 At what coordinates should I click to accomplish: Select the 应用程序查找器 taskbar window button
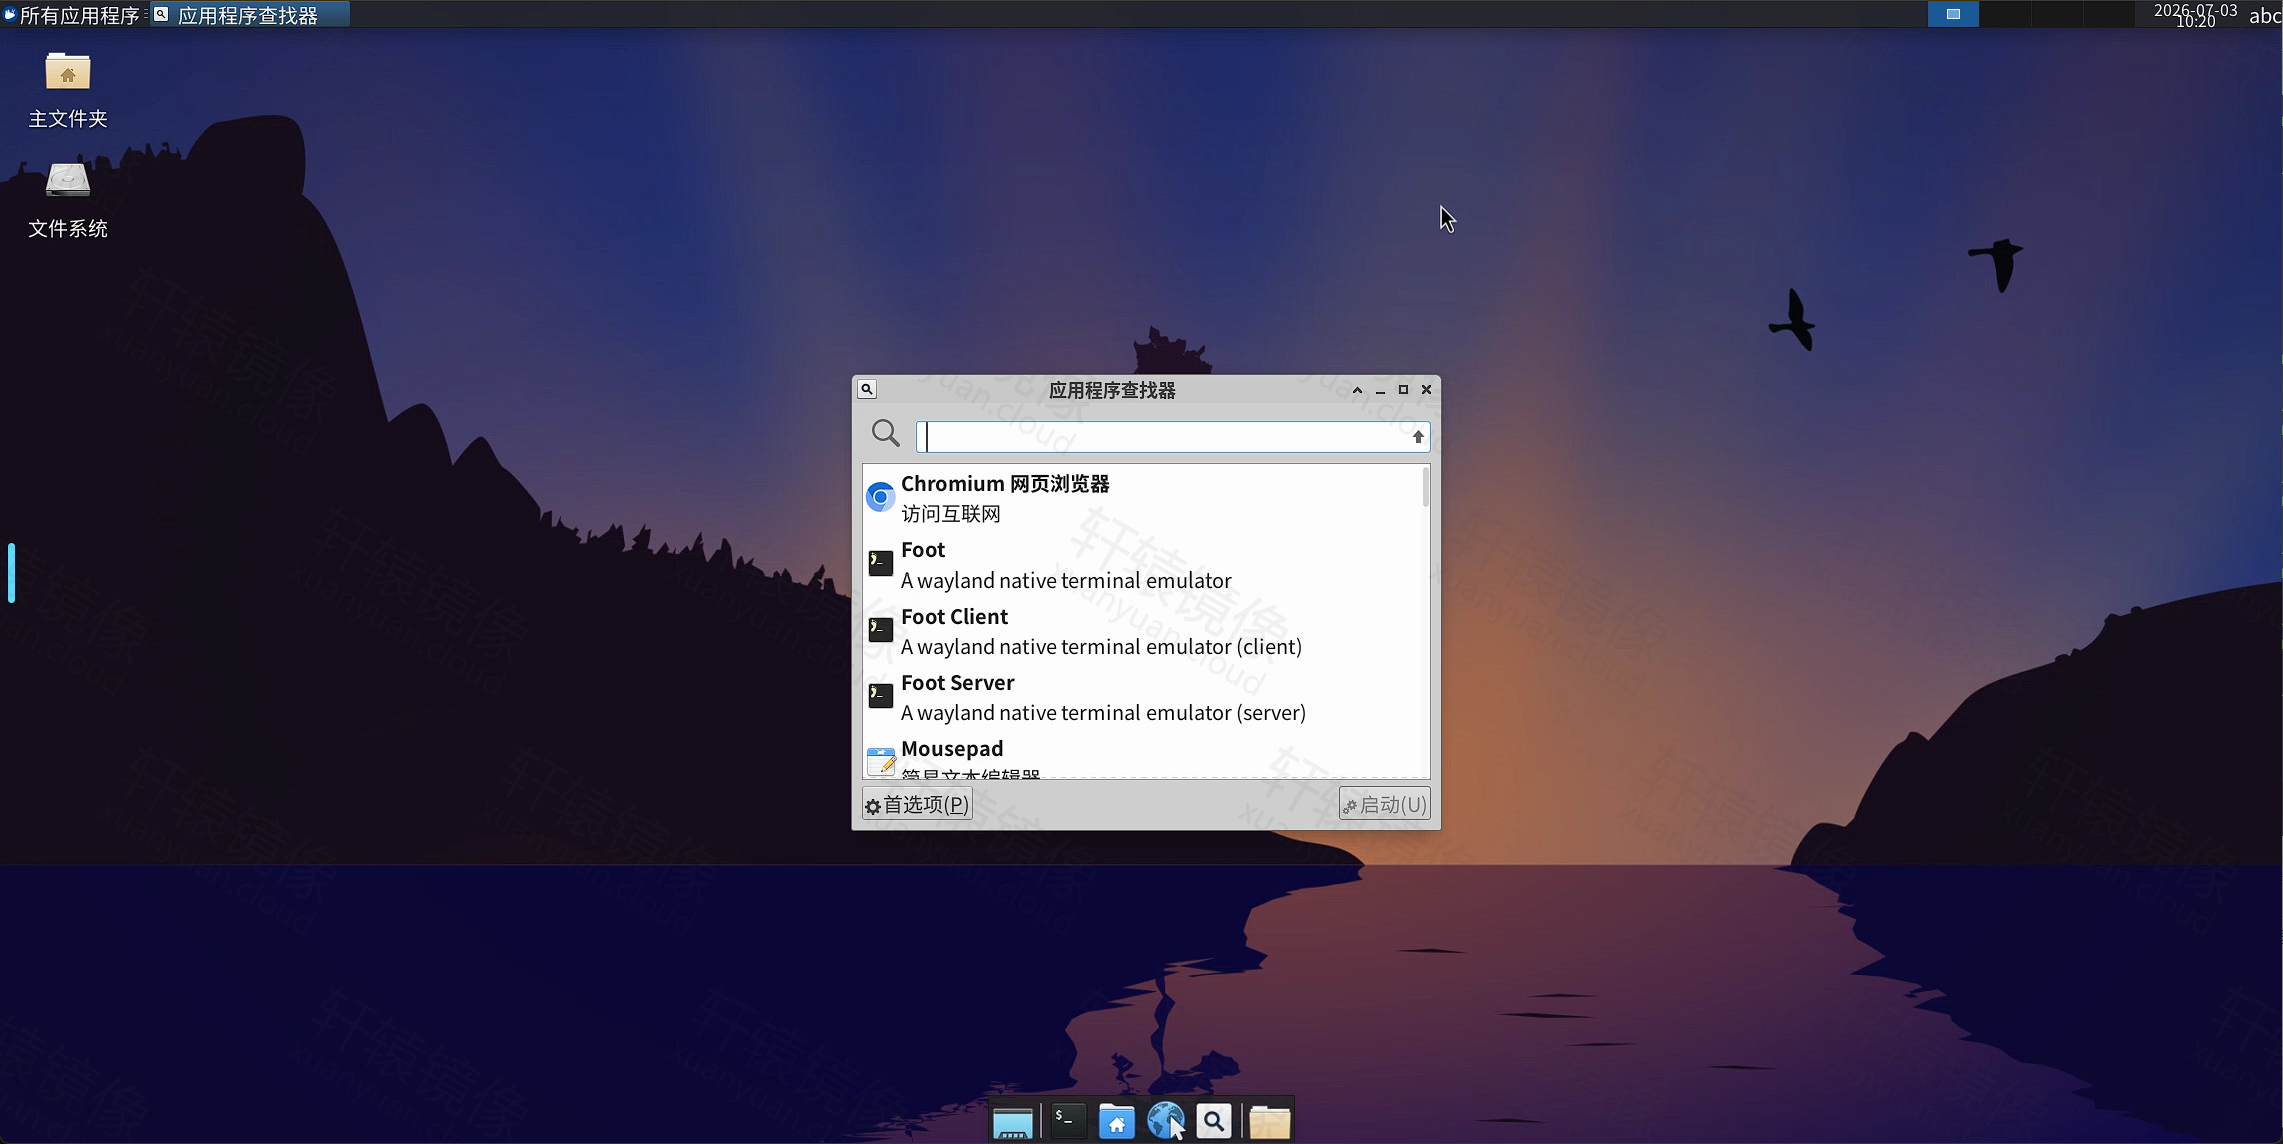click(x=250, y=15)
